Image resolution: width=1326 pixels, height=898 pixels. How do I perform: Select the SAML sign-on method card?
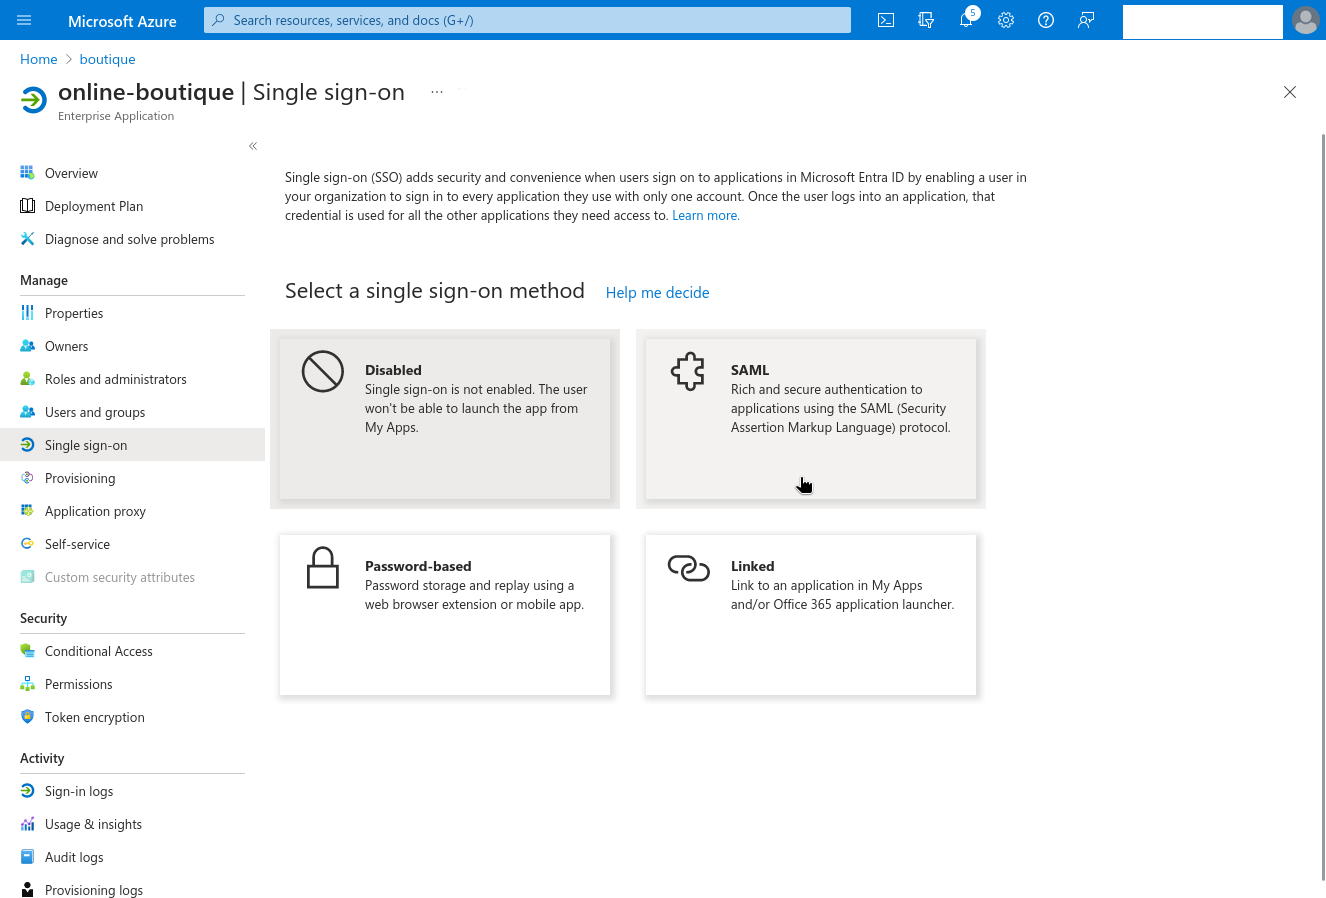810,419
